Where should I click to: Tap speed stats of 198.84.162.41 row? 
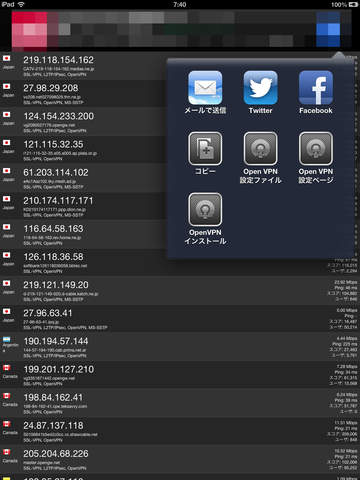(x=343, y=403)
